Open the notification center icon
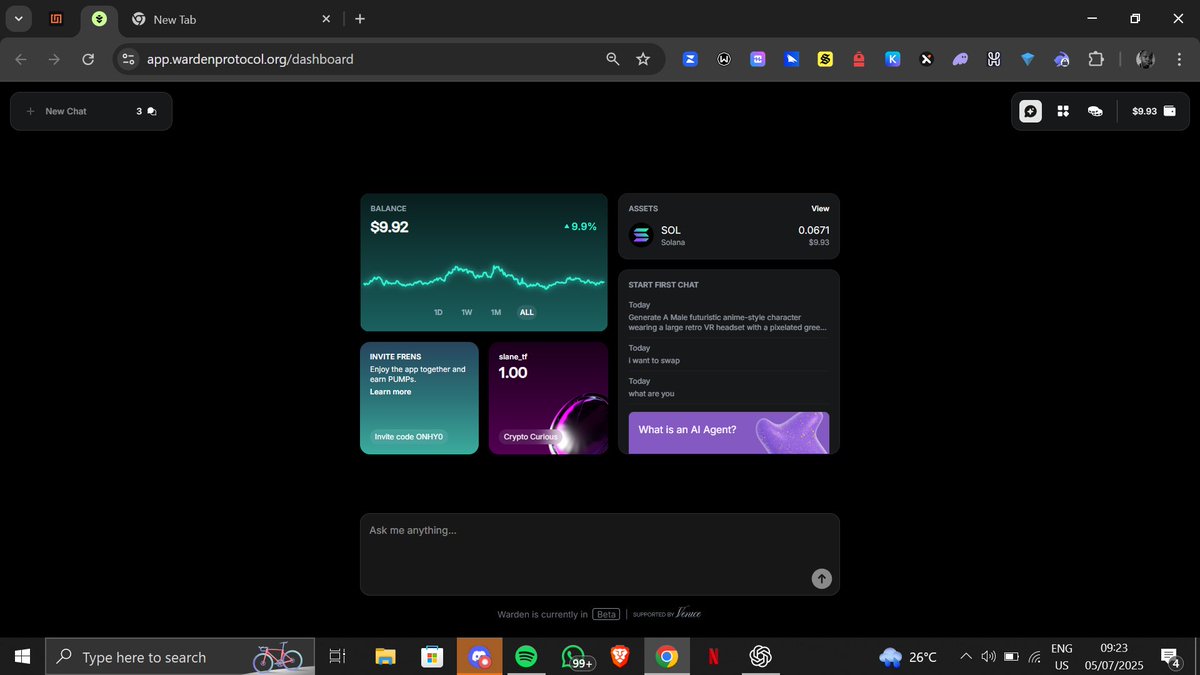Image resolution: width=1200 pixels, height=675 pixels. pyautogui.click(x=1170, y=657)
